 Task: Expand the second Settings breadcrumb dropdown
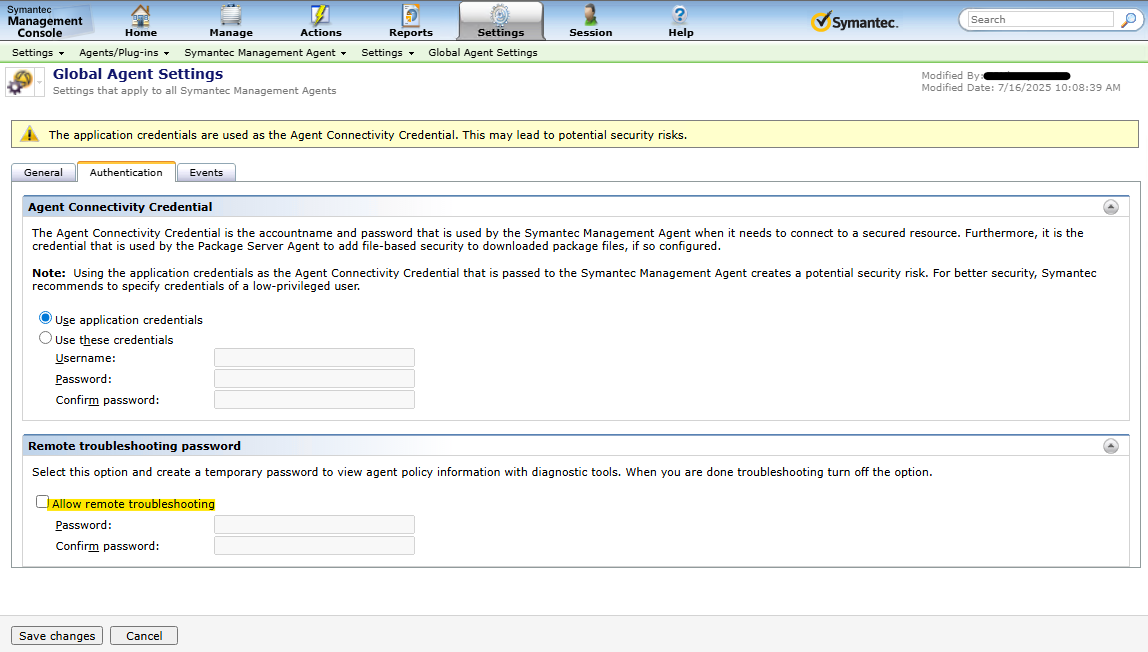(x=411, y=53)
